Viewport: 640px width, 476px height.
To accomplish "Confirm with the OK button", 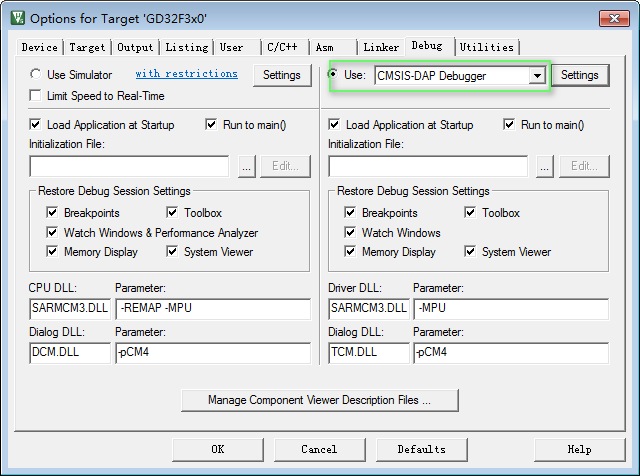I will point(218,449).
